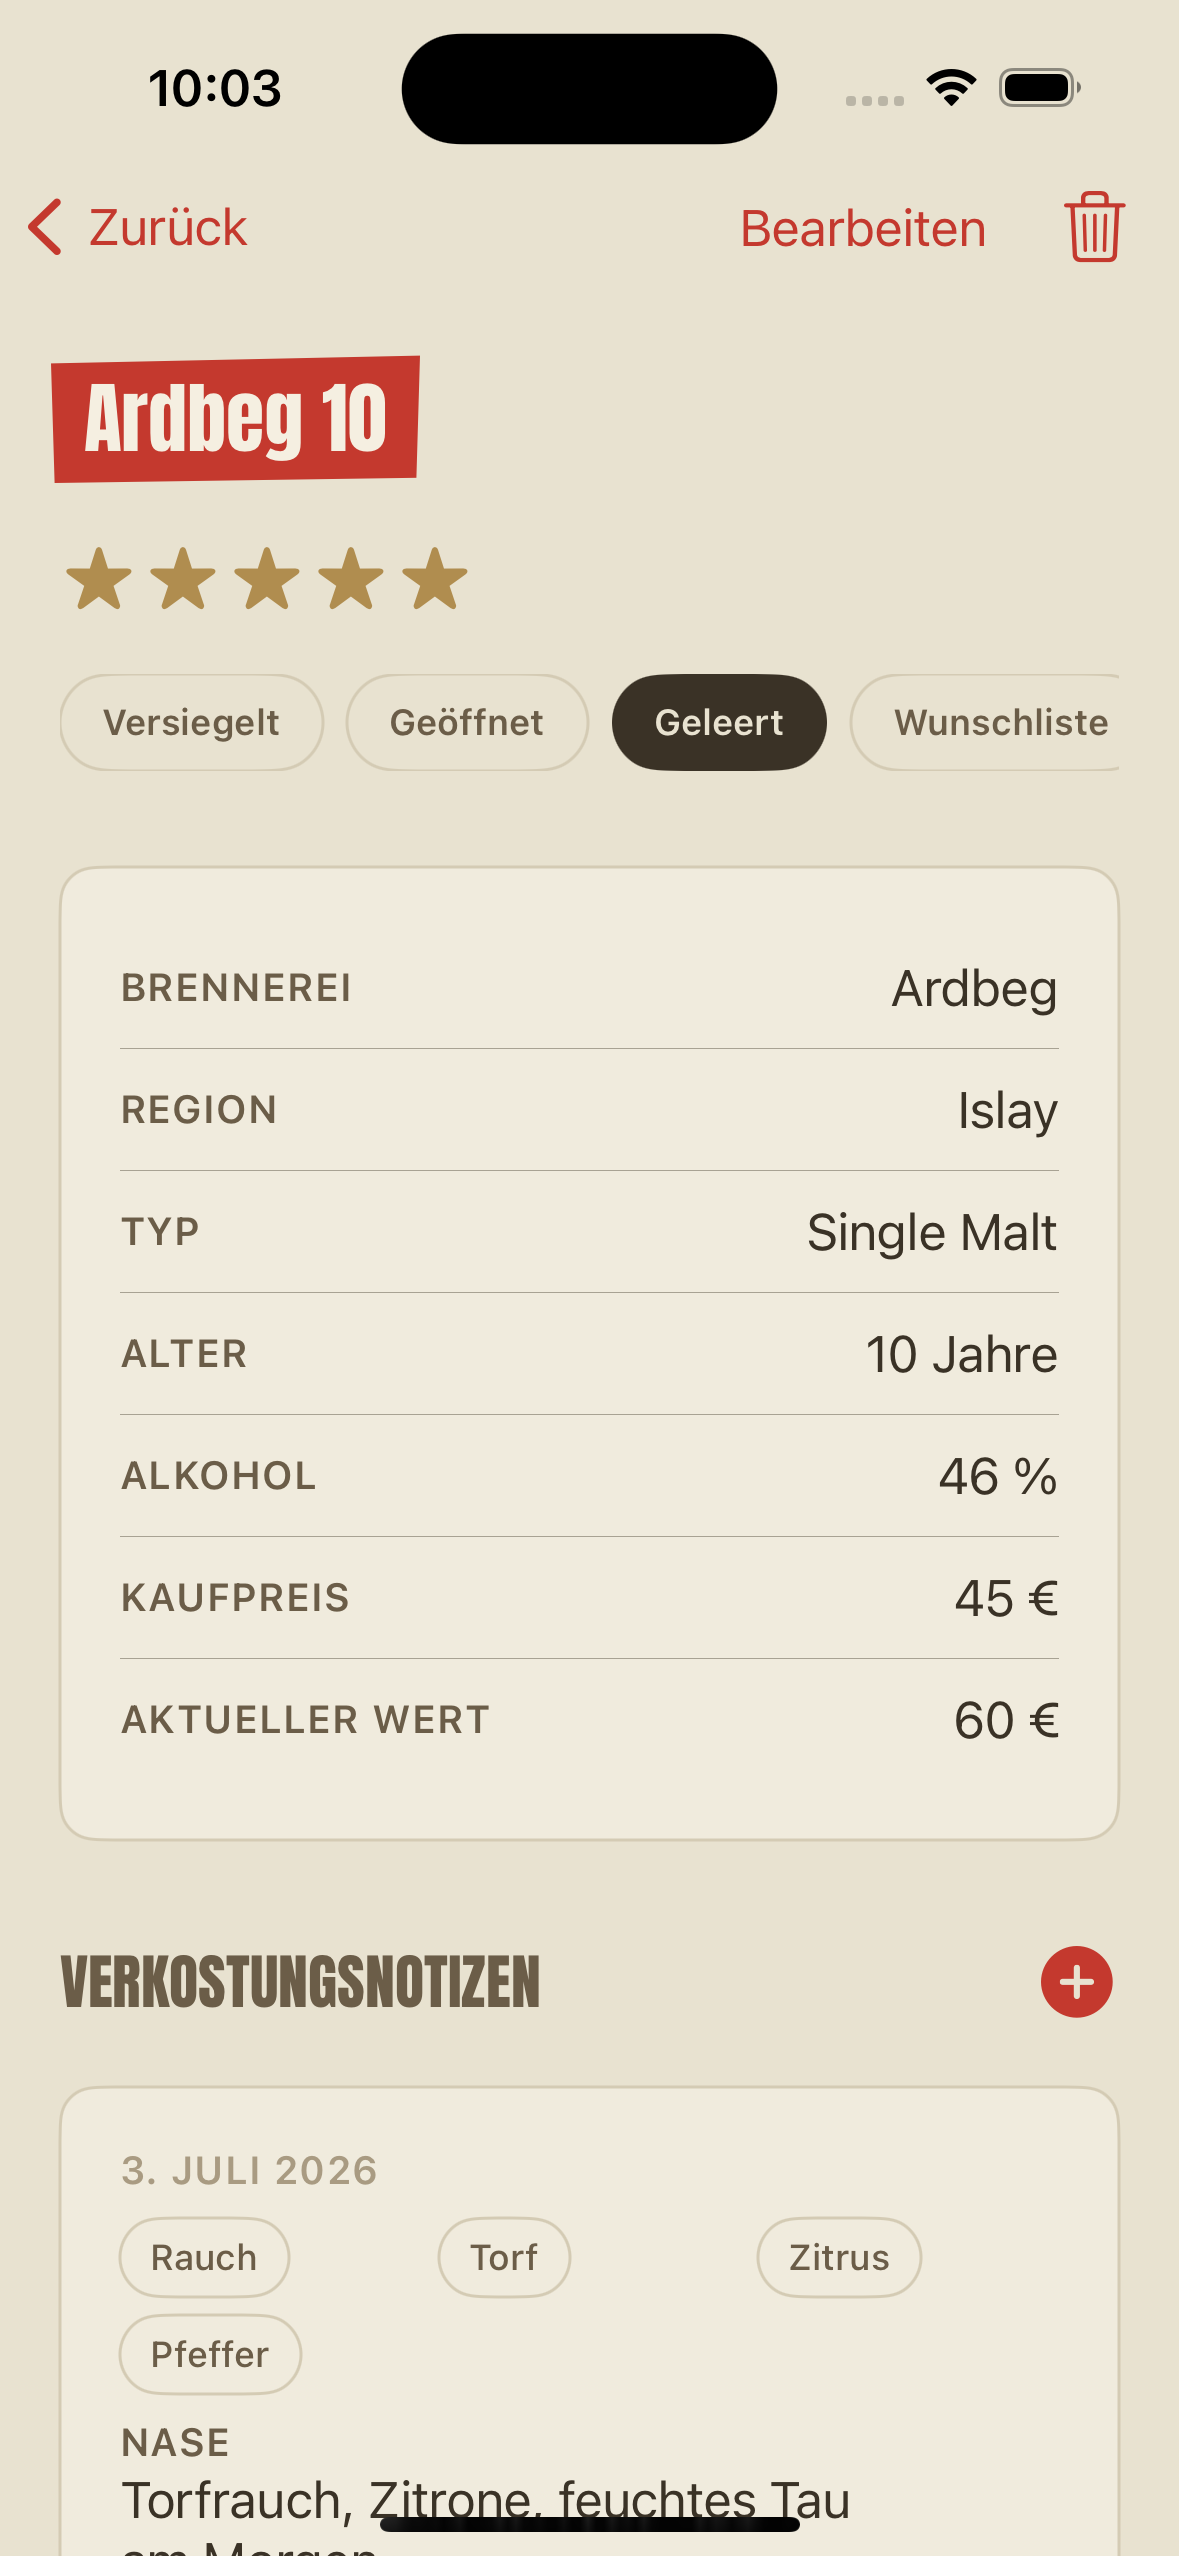Tap the Ardbeg 10 title banner
The image size is (1179, 2556).
point(236,419)
